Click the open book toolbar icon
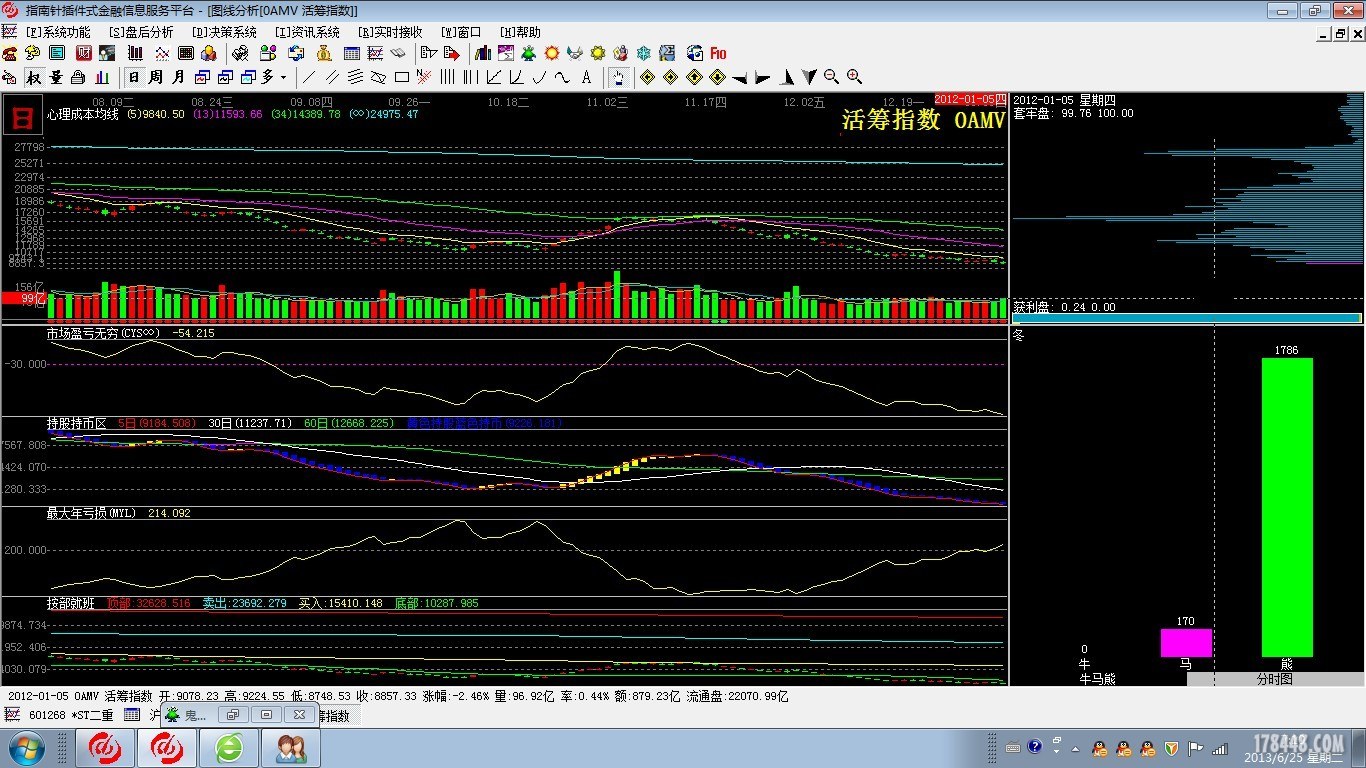 (x=398, y=53)
